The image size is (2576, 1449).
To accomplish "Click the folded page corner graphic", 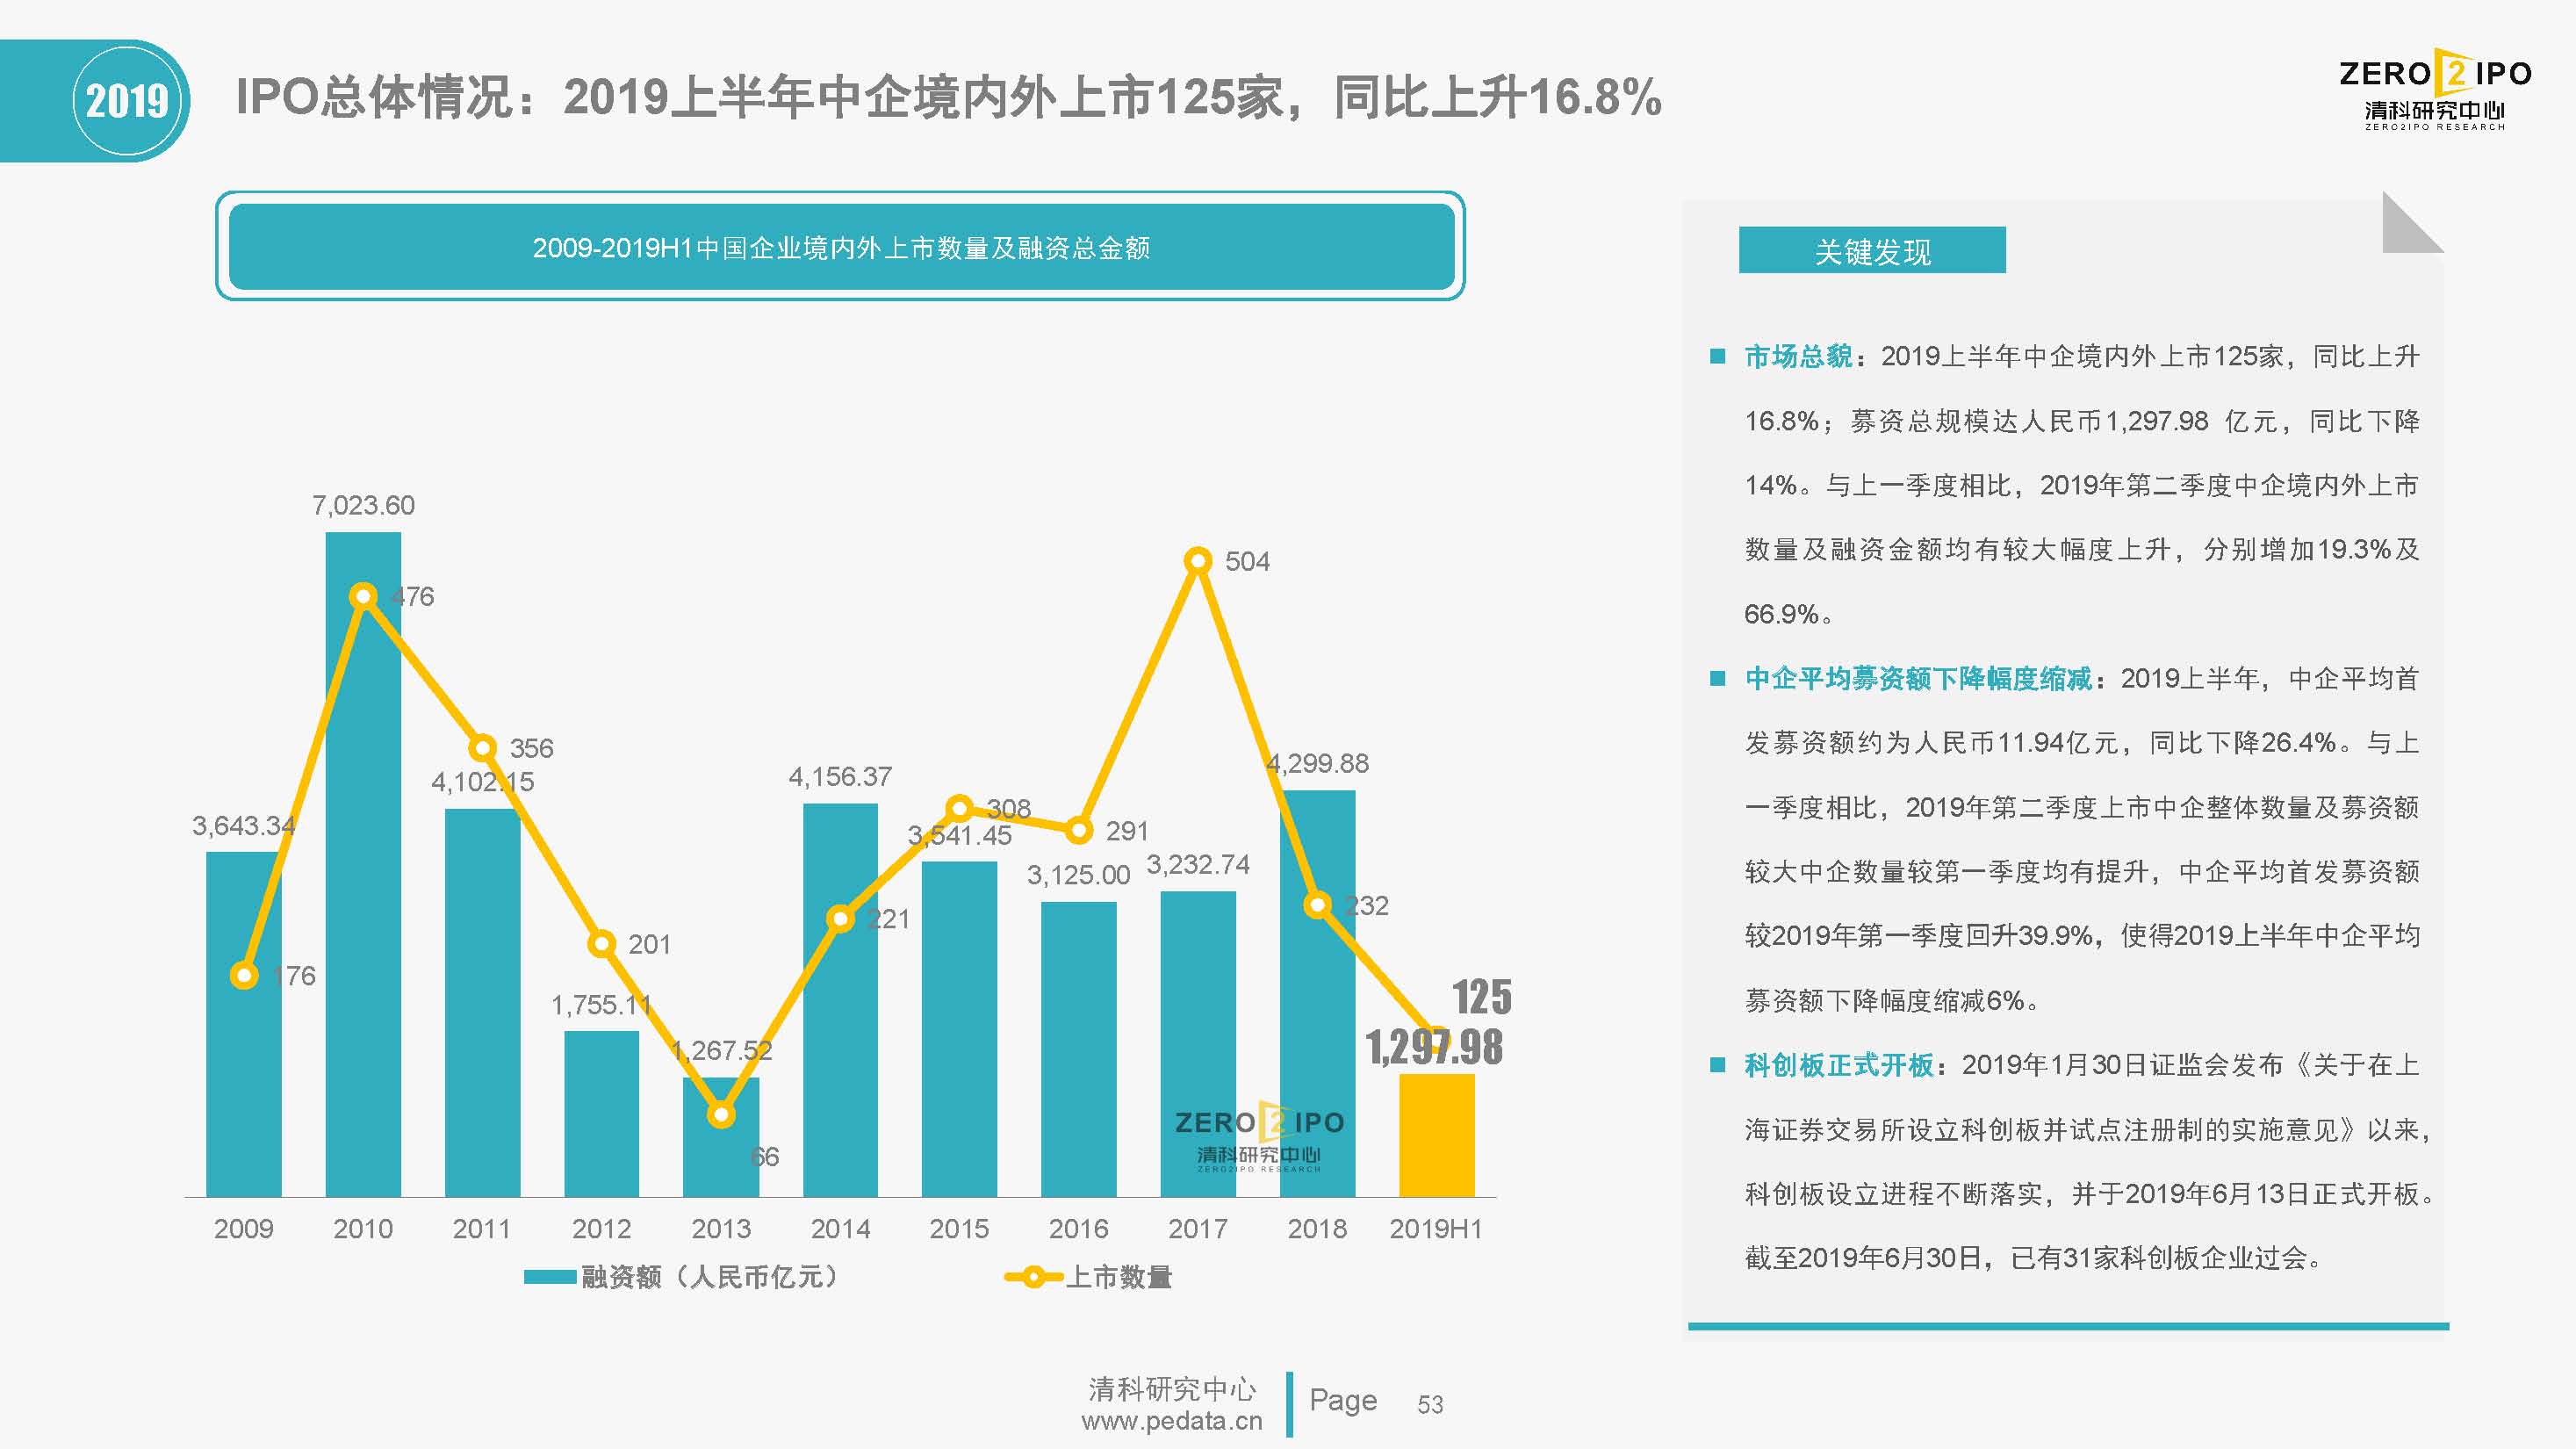I will tap(2412, 222).
